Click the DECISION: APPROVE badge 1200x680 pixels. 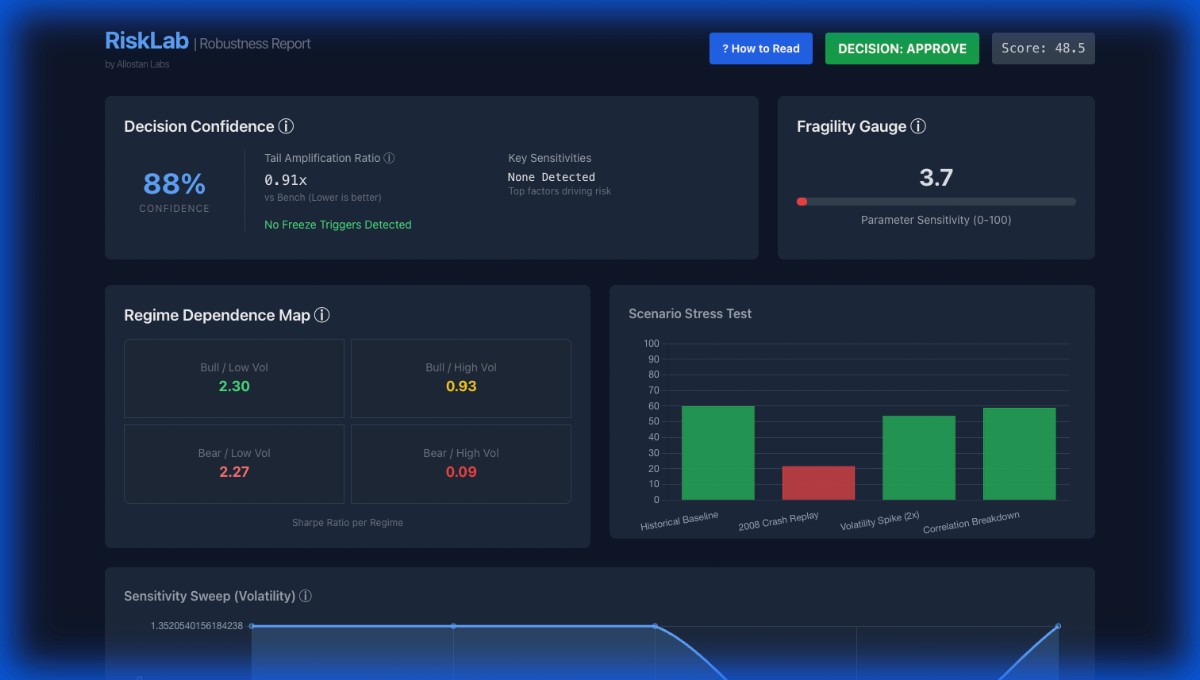tap(902, 48)
